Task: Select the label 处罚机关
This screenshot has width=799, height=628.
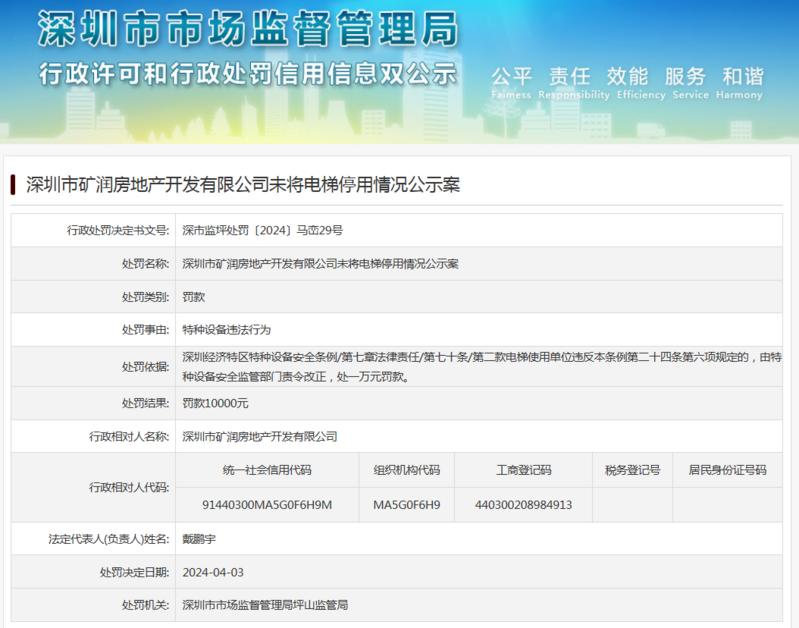Action: tap(145, 605)
